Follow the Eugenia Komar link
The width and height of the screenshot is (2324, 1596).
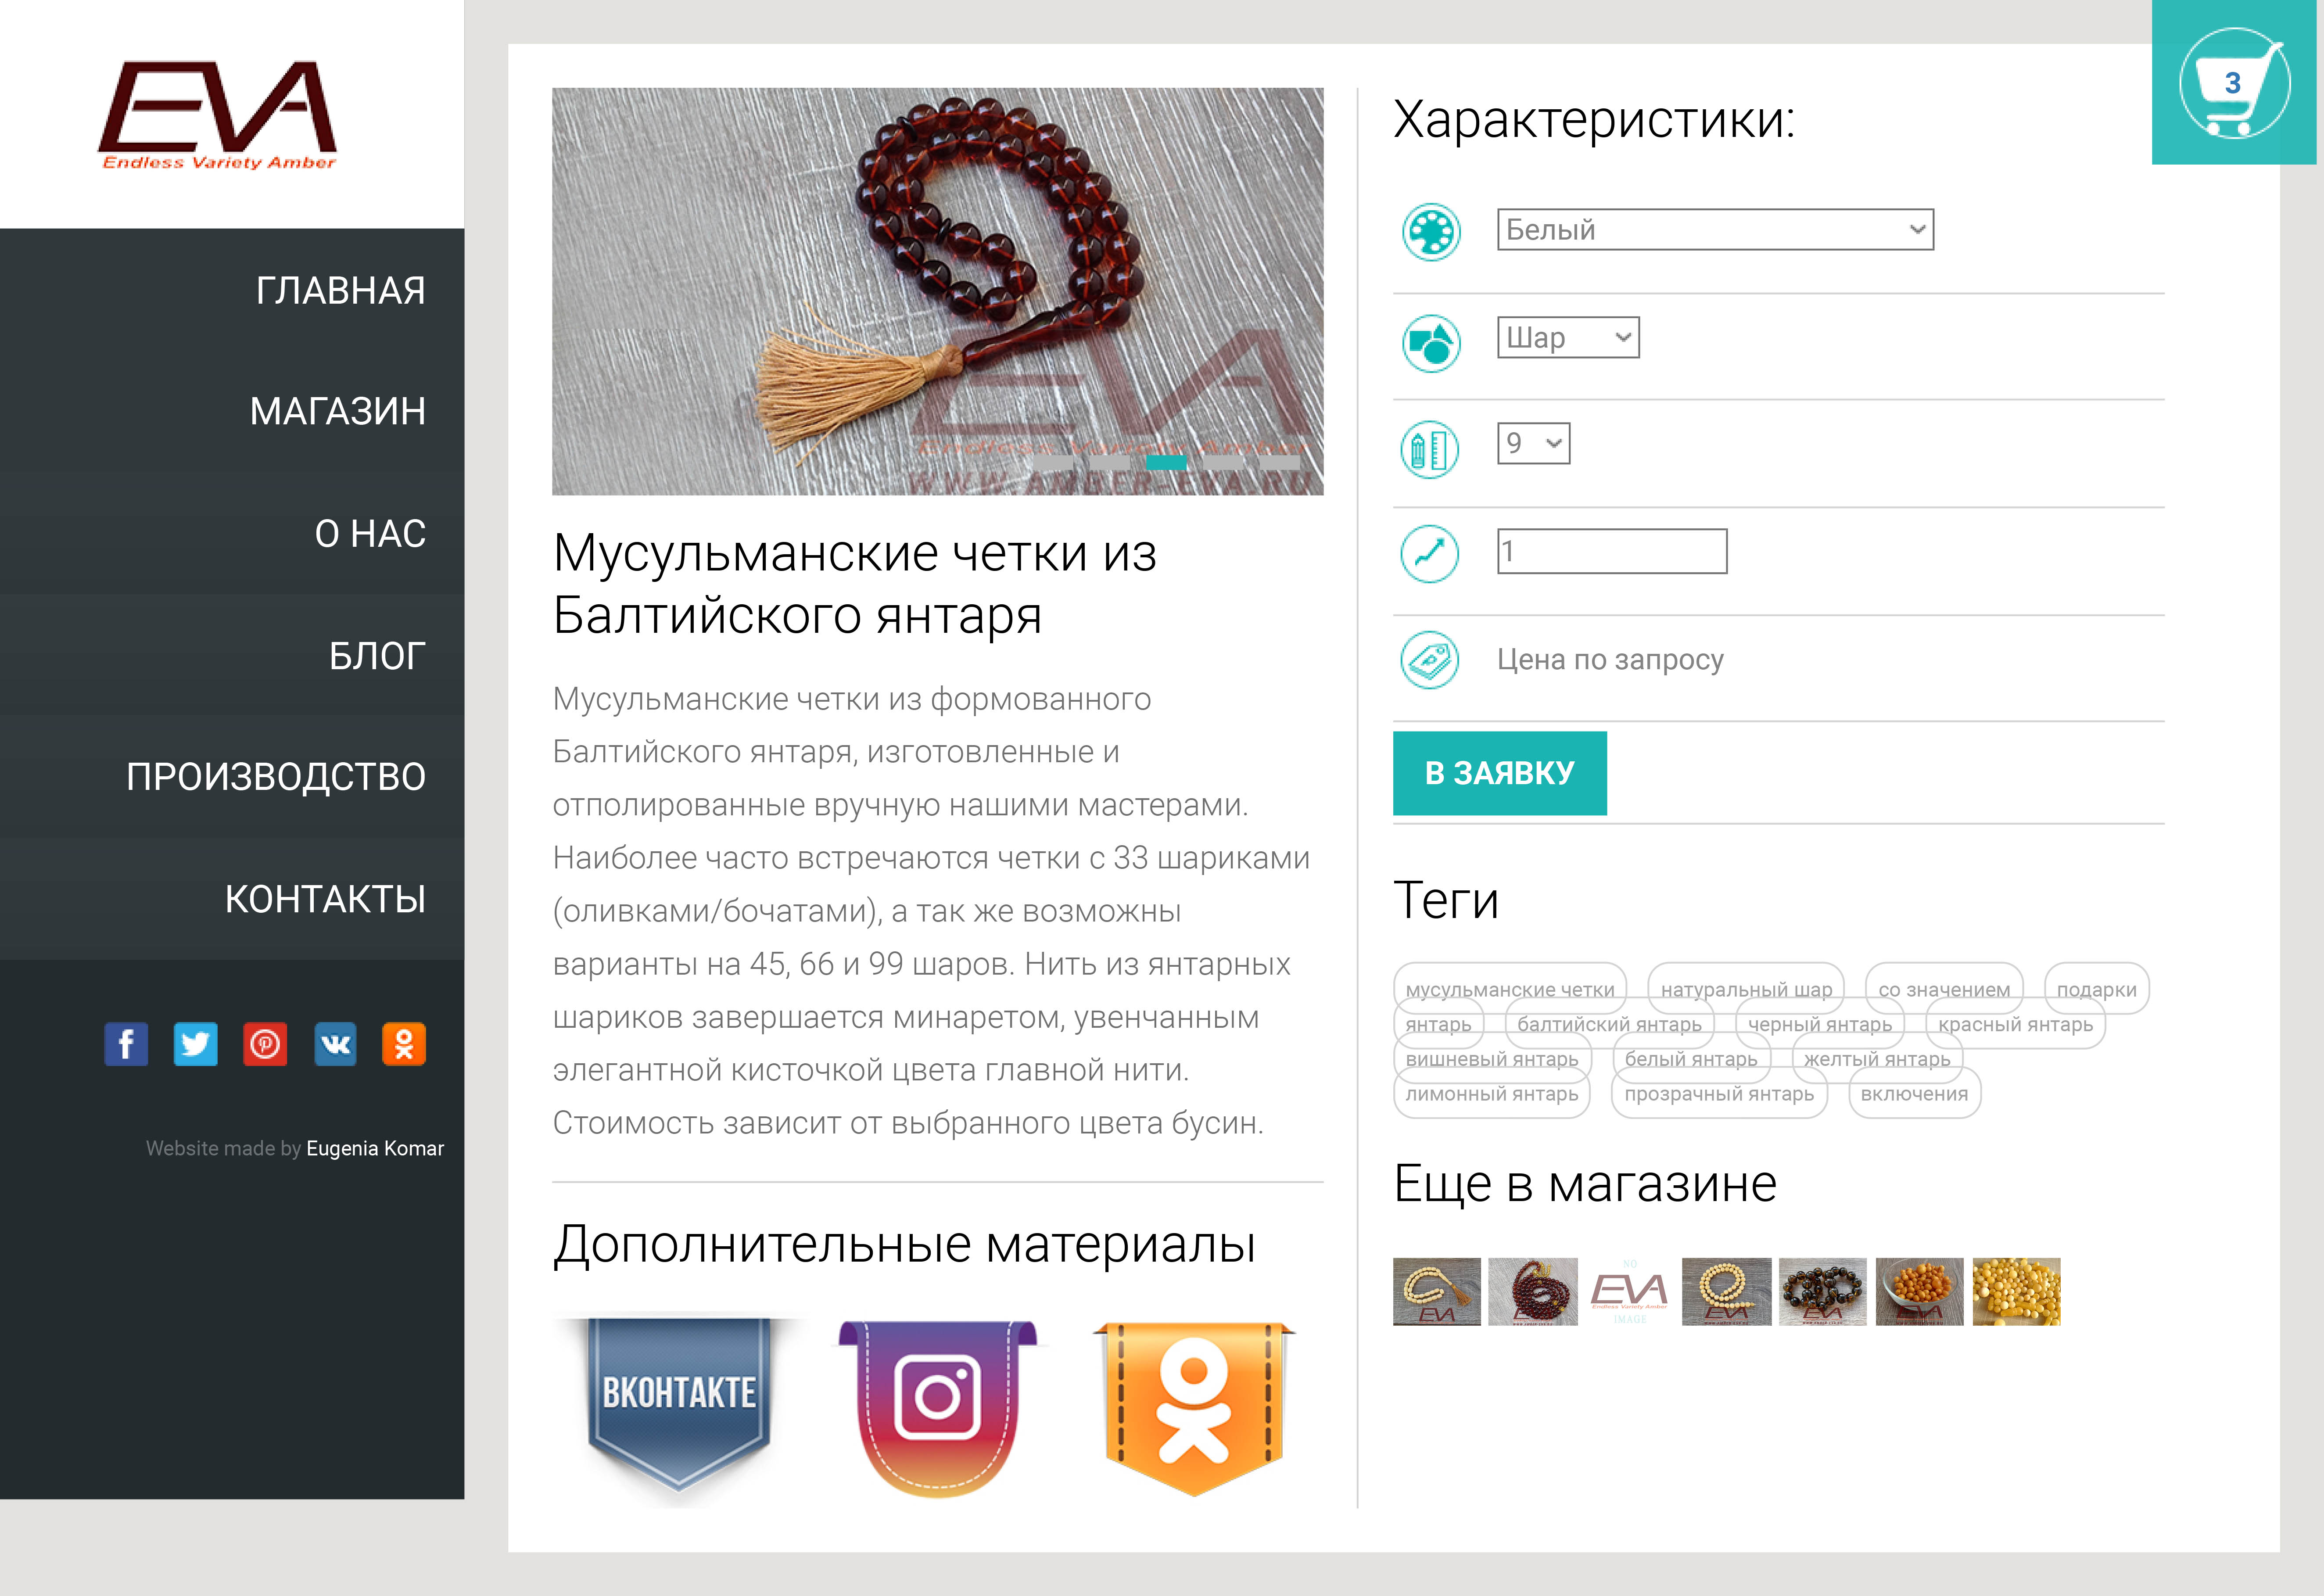375,1148
